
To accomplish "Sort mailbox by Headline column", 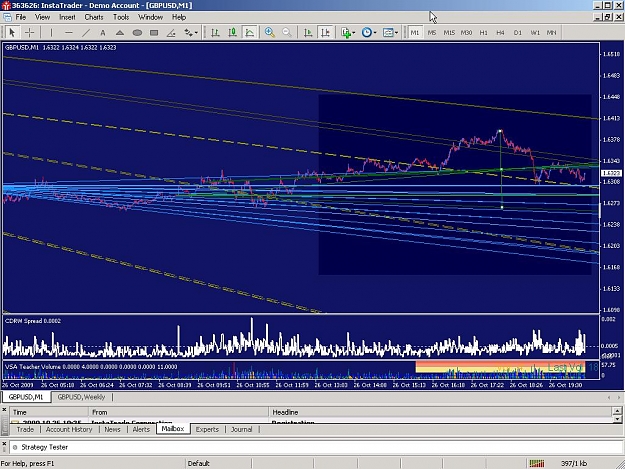I will click(440, 412).
